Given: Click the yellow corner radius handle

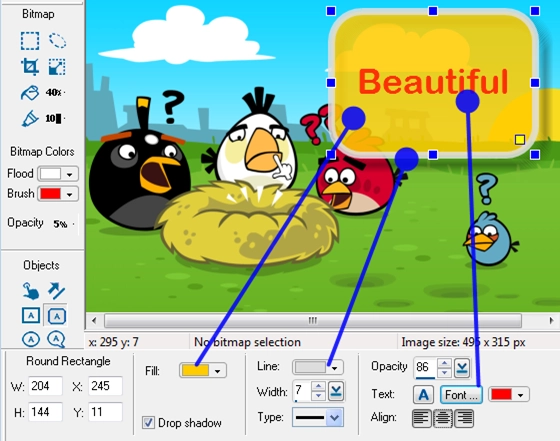Looking at the screenshot, I should pos(520,139).
